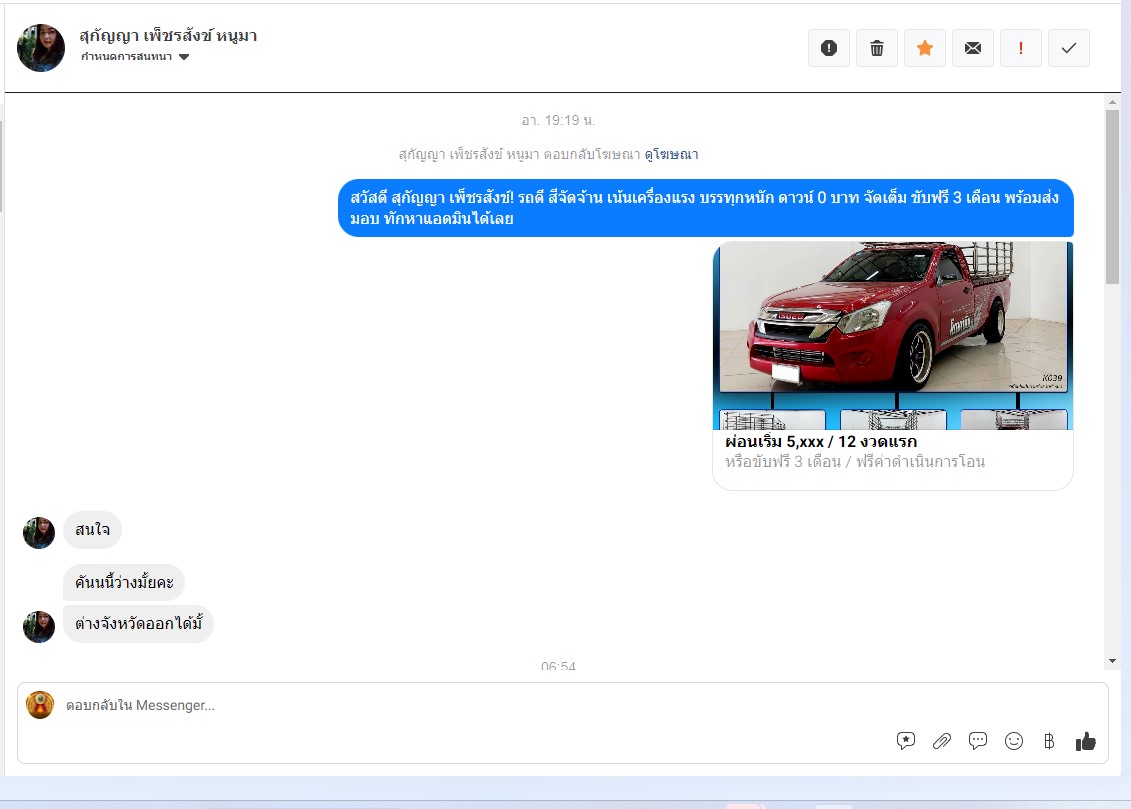Image resolution: width=1131 pixels, height=809 pixels.
Task: Click ad title ผ่อนเริ่ม 5,xxx / 12 งวดแรก
Action: tap(821, 442)
